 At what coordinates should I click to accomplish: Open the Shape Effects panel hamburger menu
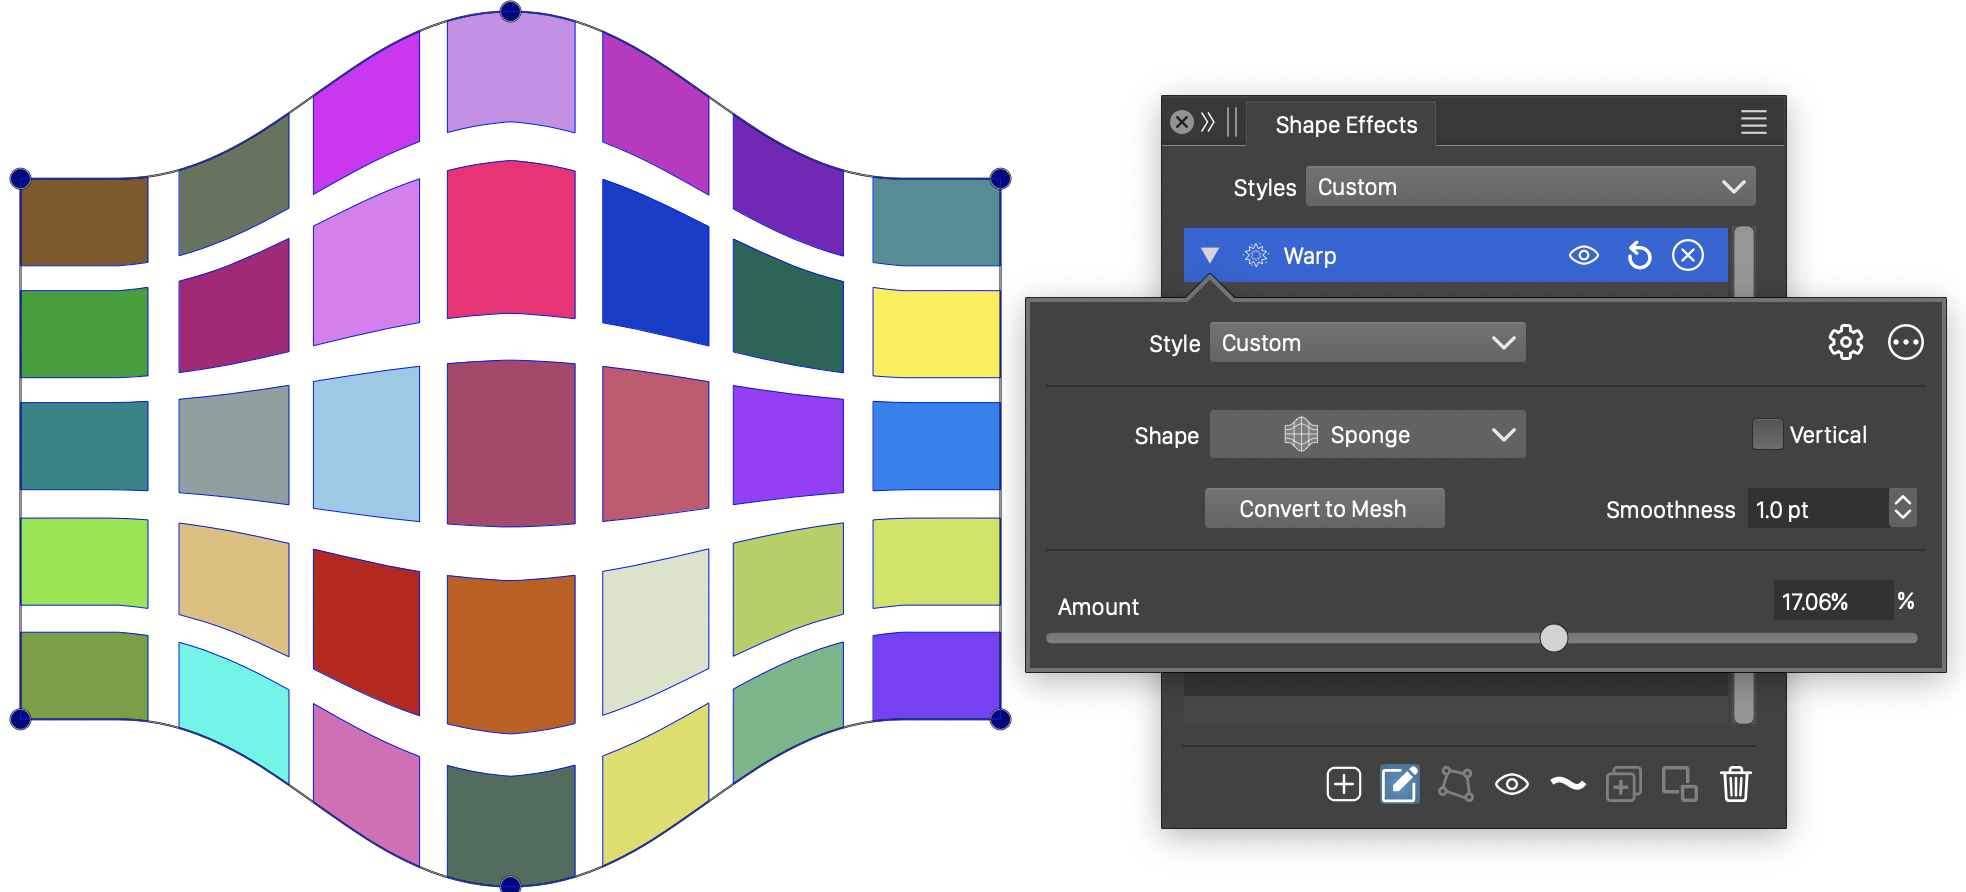(x=1753, y=123)
